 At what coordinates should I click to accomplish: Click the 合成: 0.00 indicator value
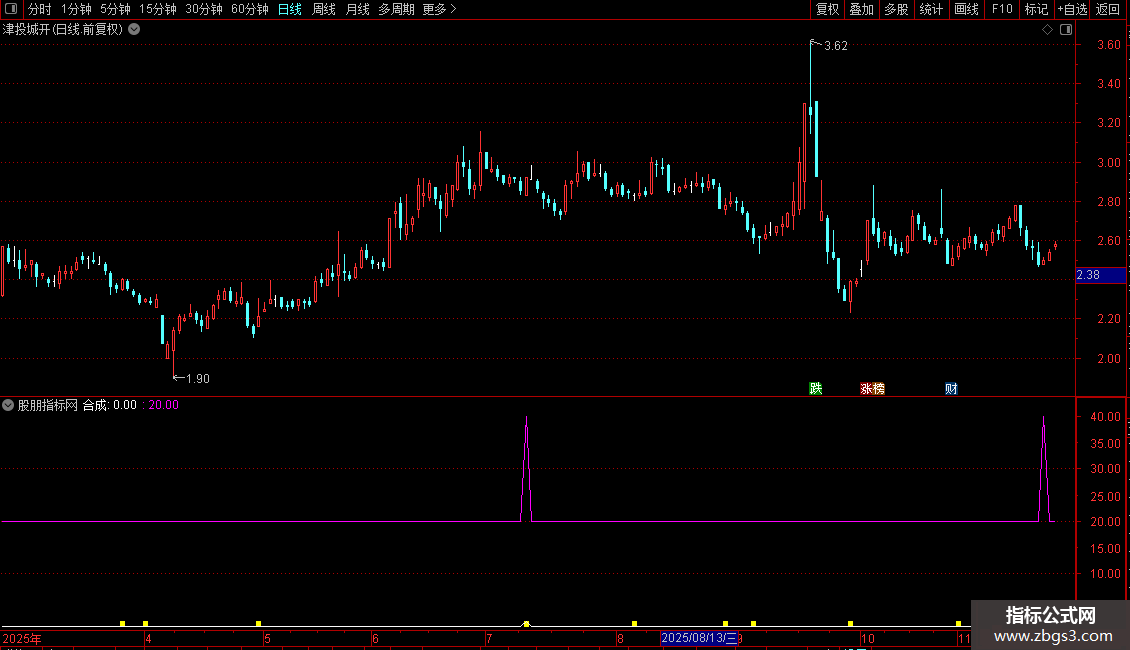pyautogui.click(x=110, y=405)
